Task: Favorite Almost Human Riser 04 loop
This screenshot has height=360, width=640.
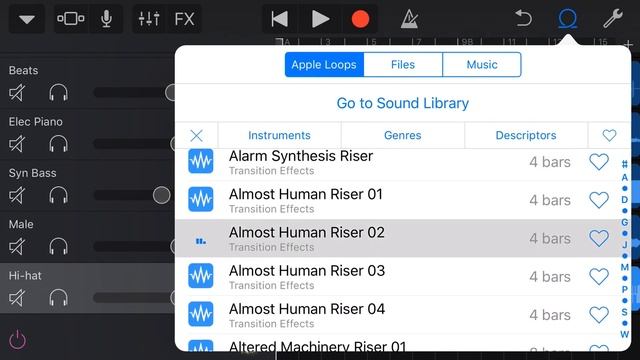Action: 599,315
